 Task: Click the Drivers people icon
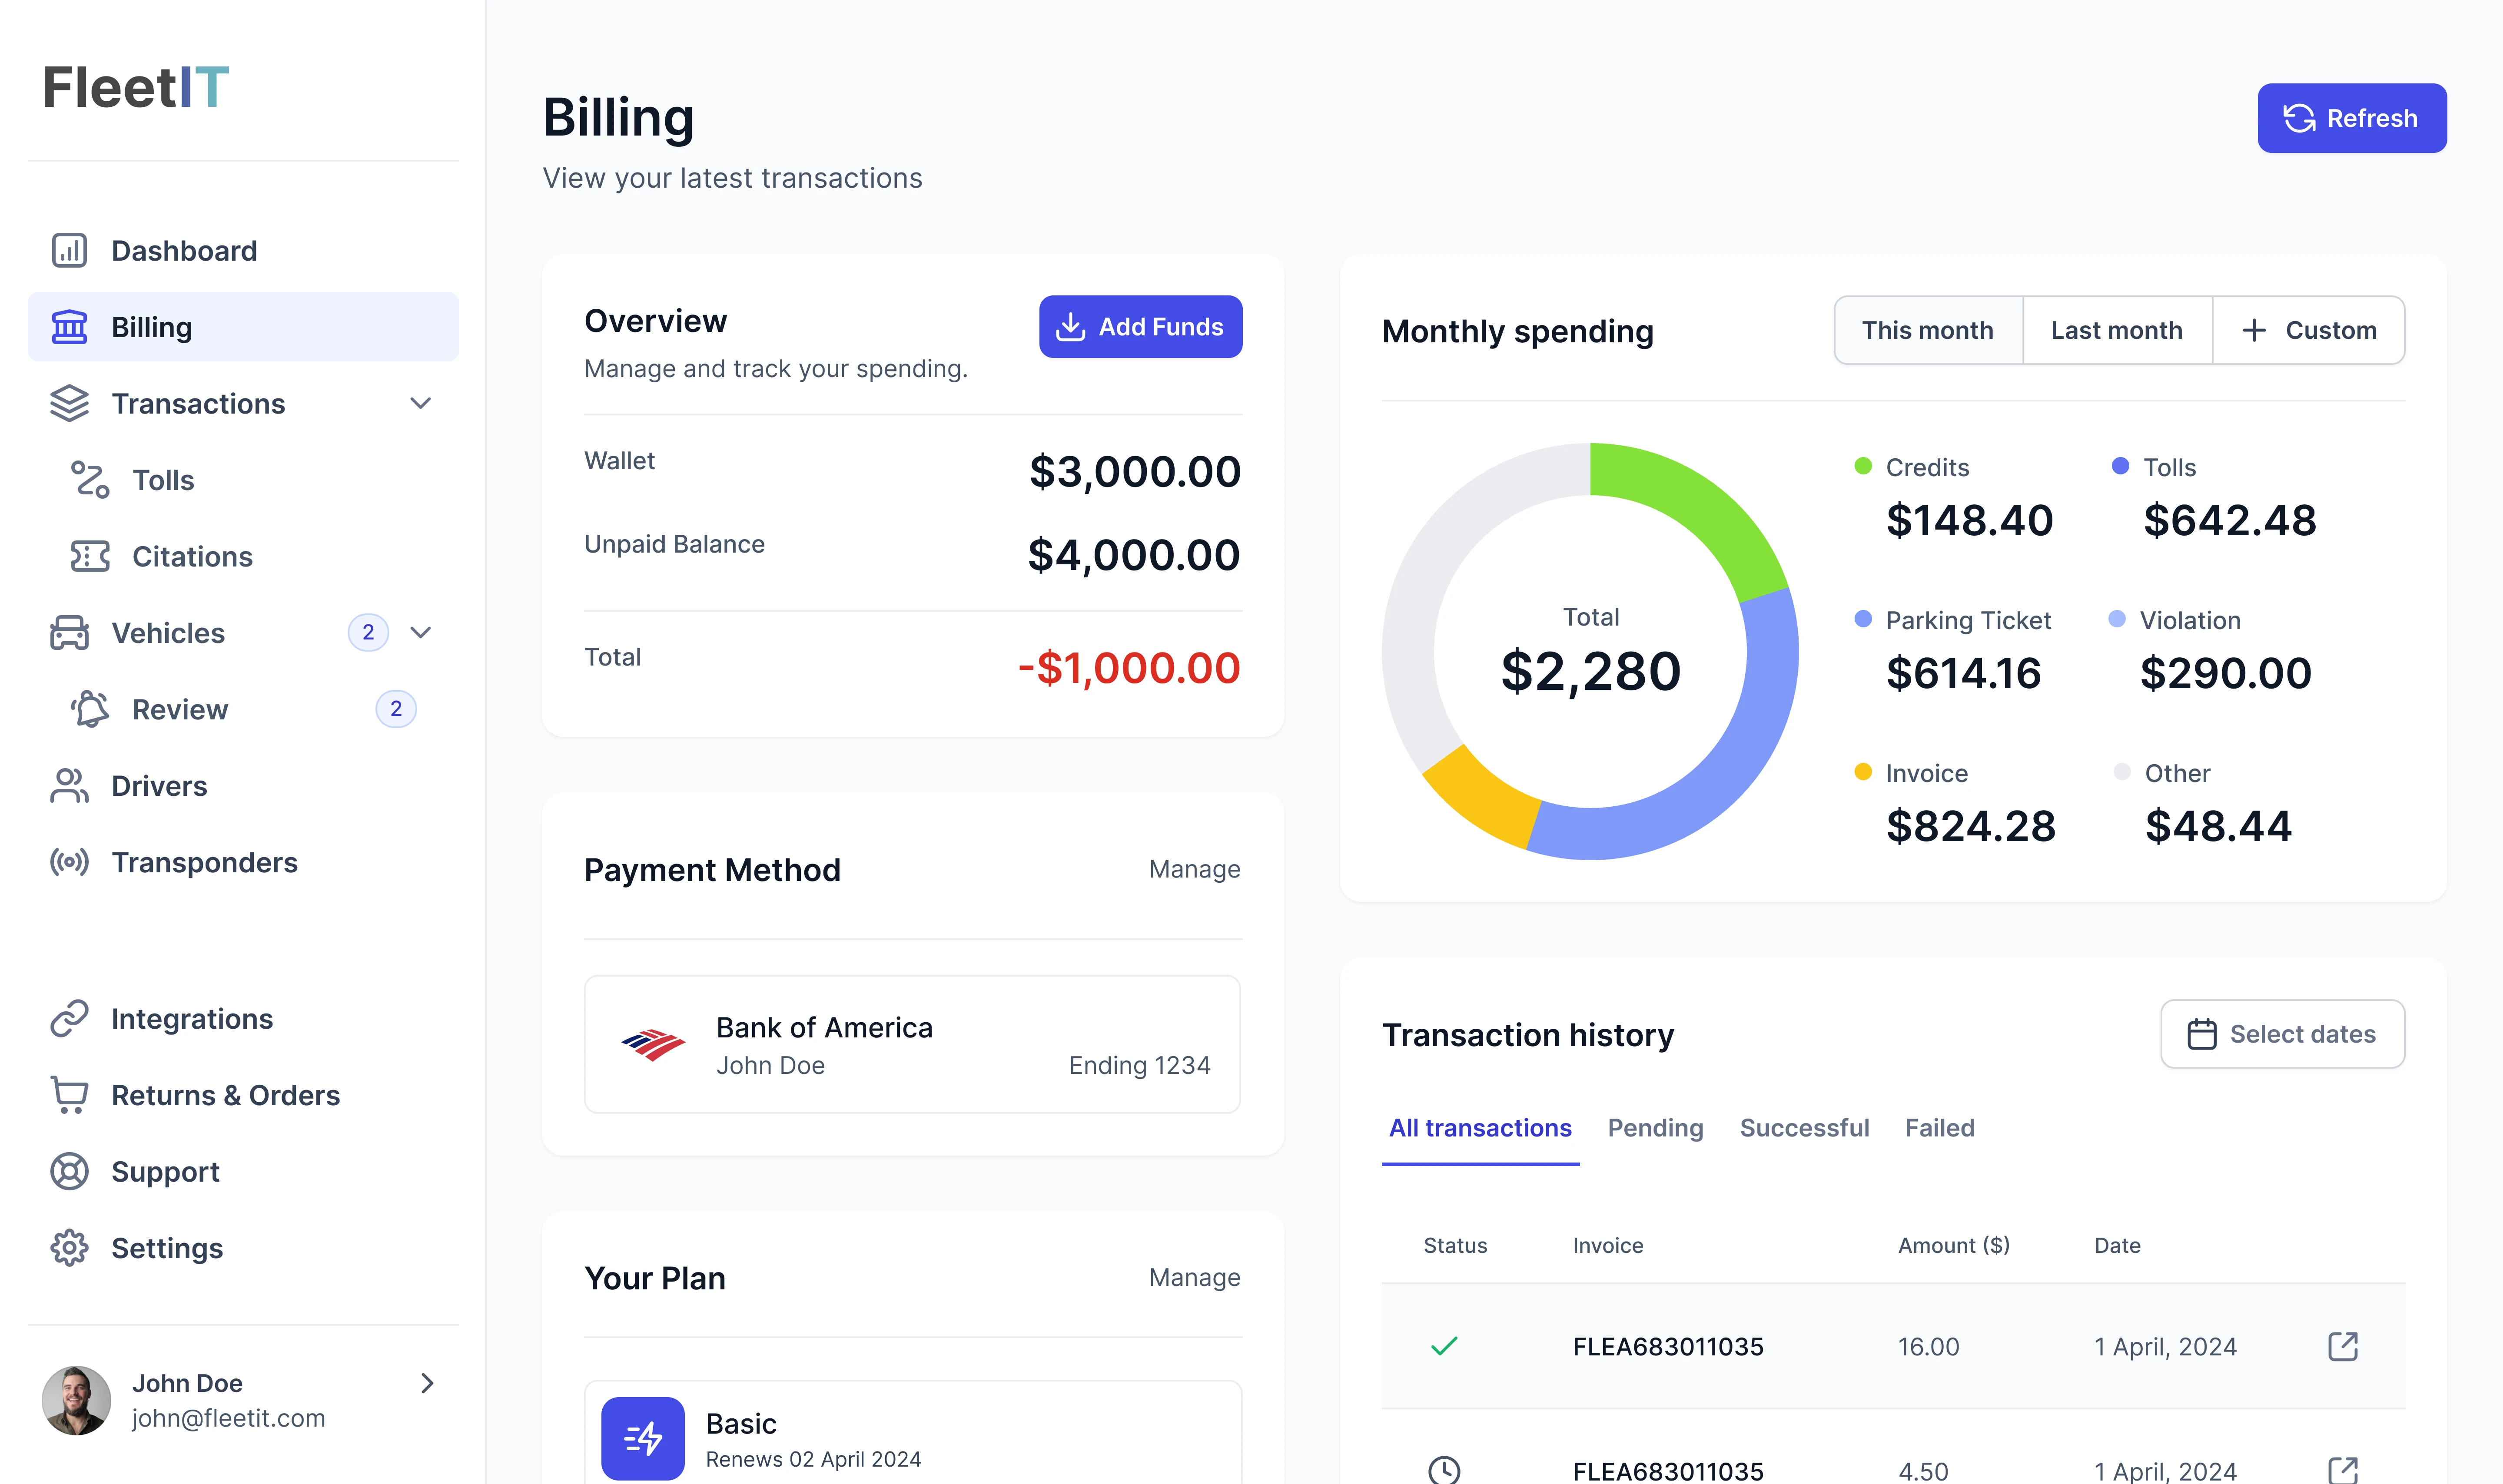69,786
